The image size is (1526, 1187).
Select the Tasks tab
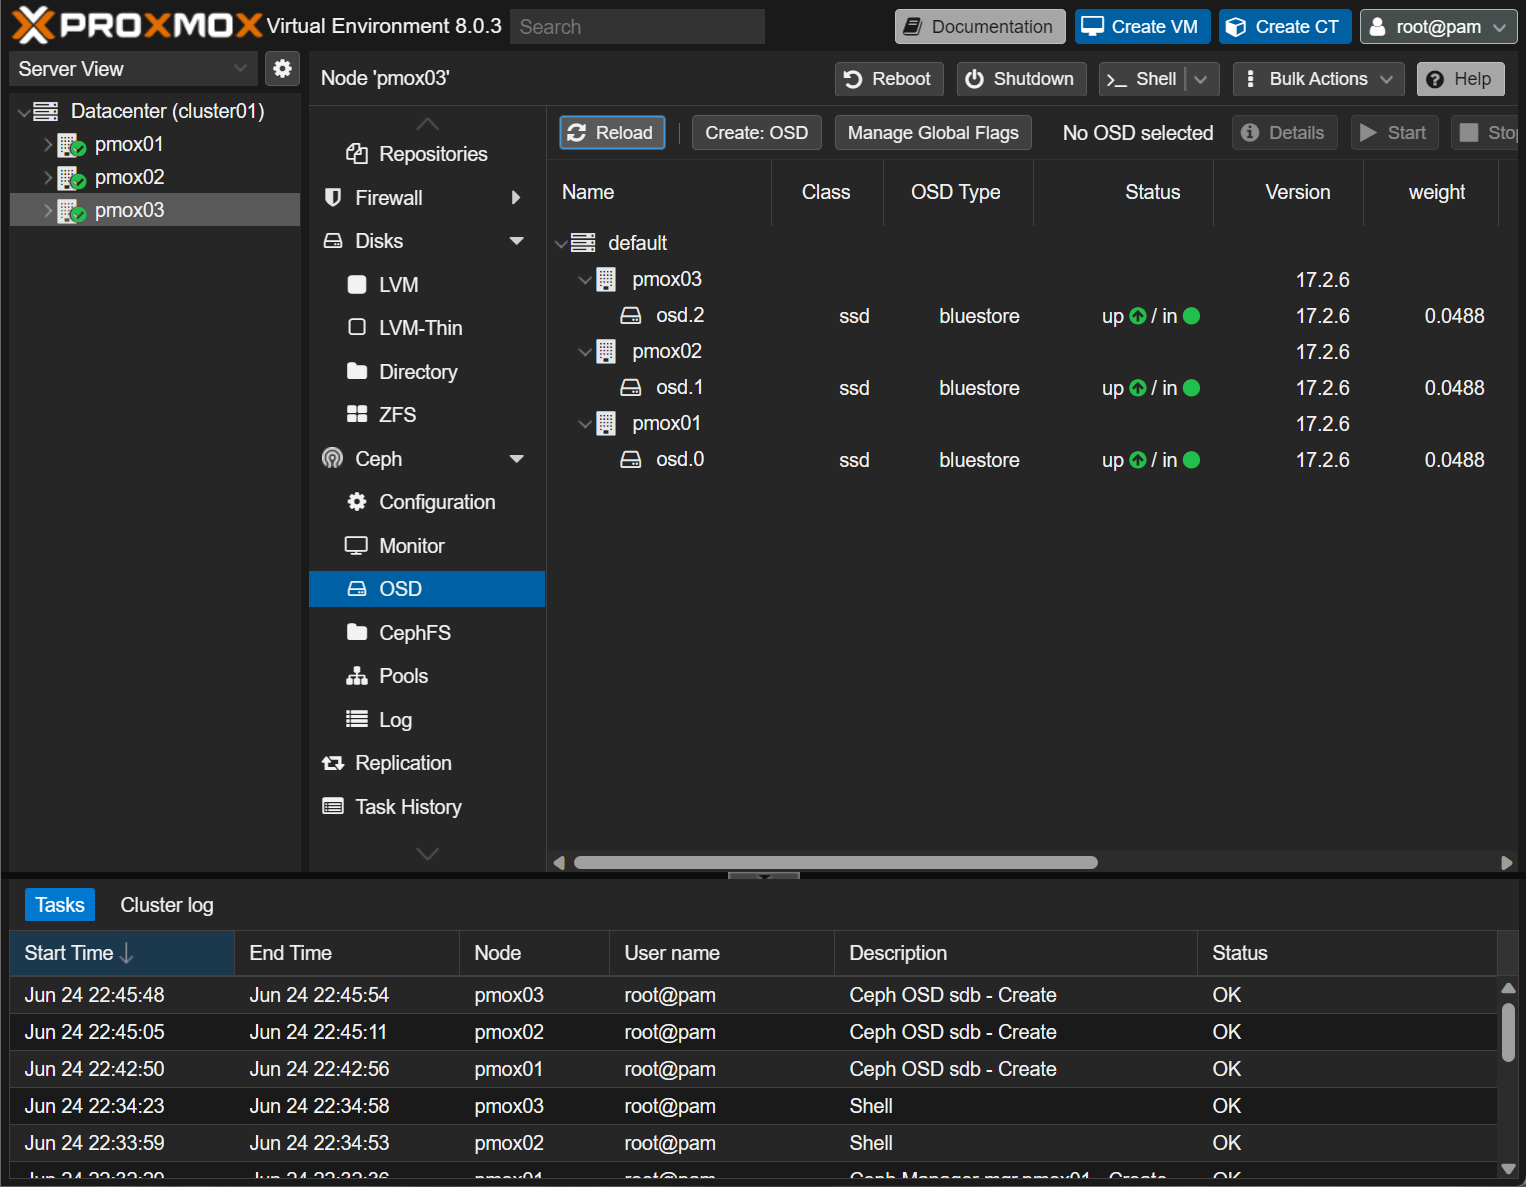point(60,905)
